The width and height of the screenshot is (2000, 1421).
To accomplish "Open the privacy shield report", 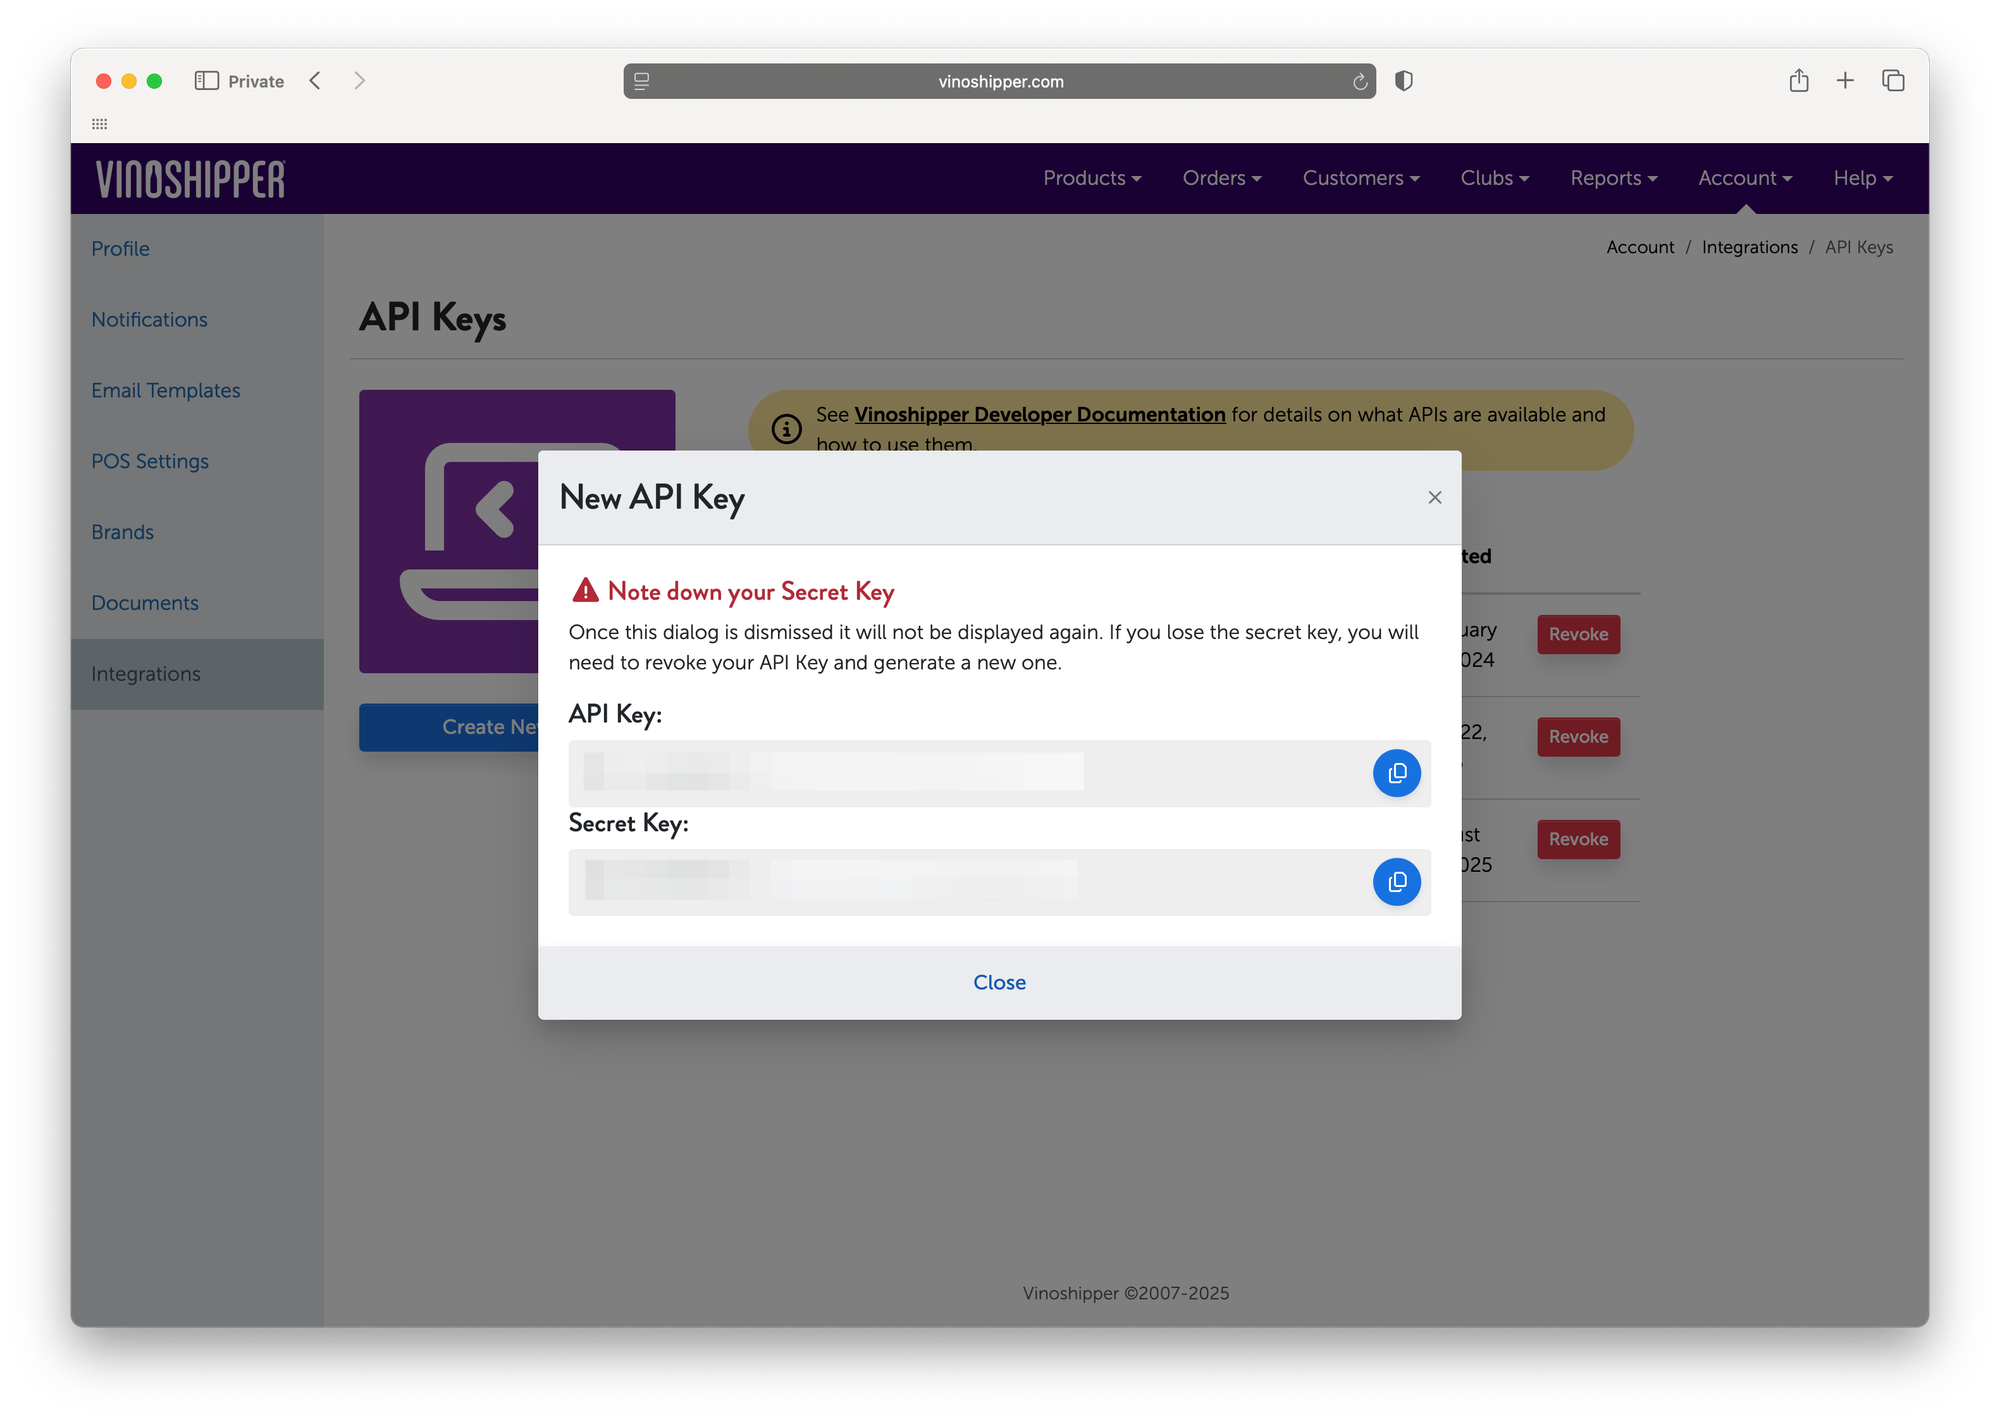I will (1403, 81).
